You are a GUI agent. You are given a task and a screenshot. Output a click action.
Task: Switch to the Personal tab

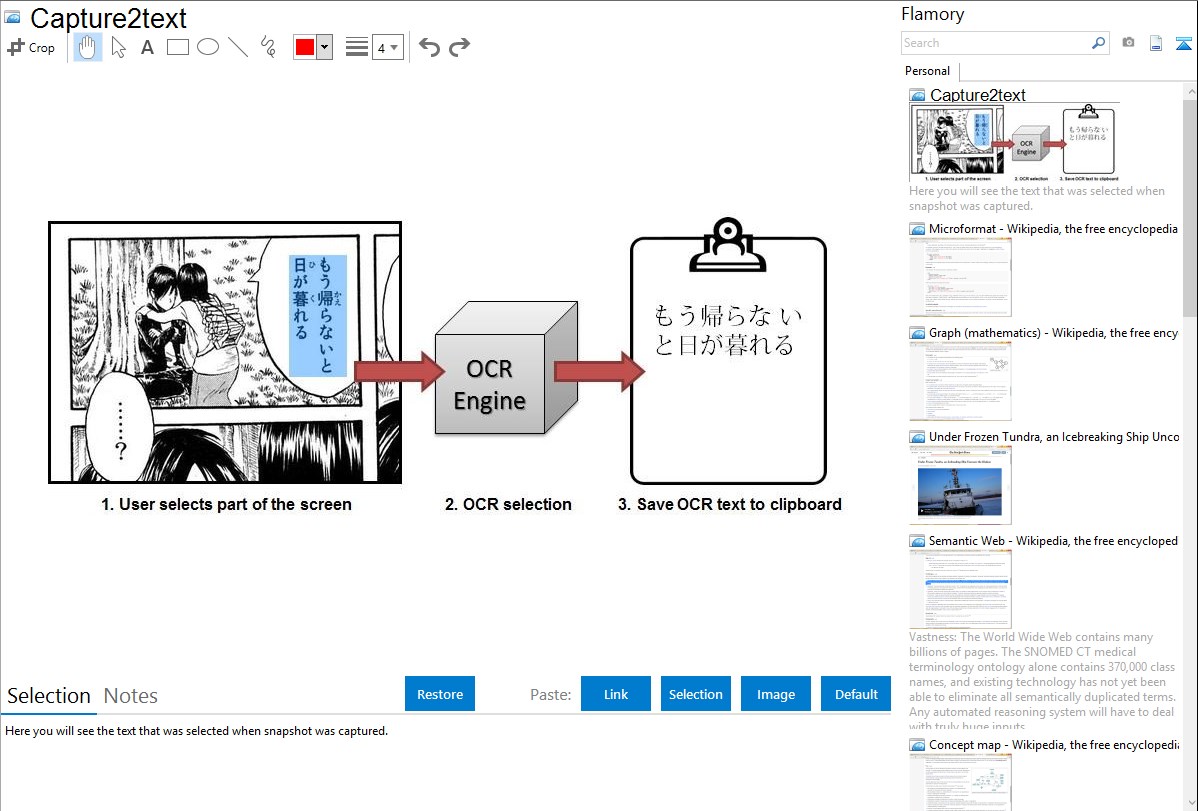[x=928, y=71]
